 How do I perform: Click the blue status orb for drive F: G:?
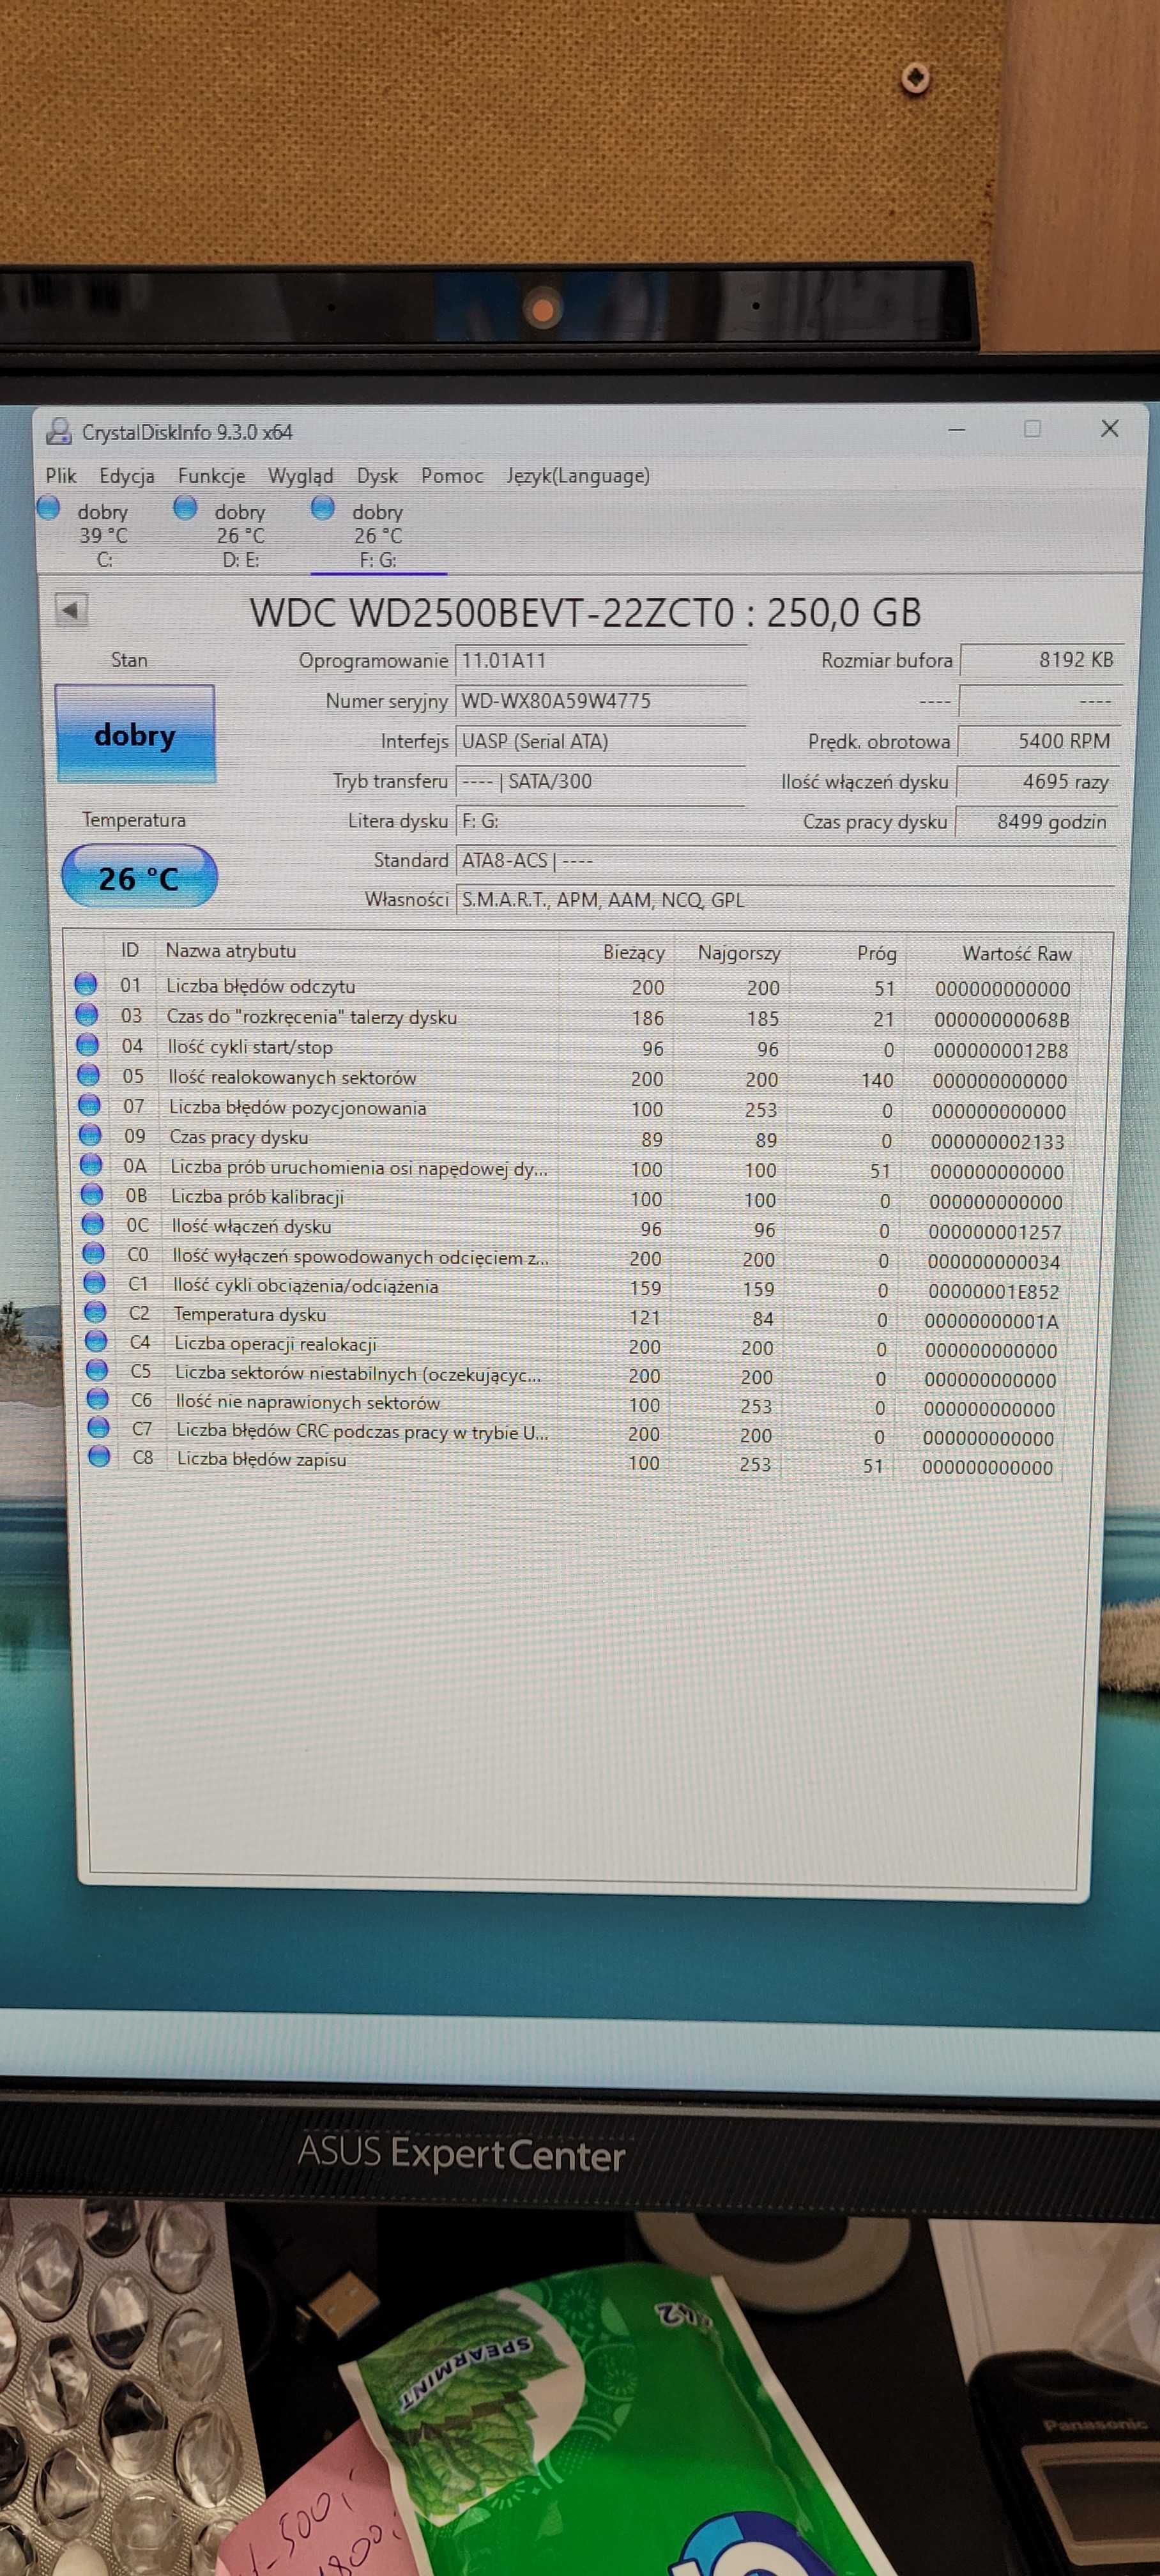click(322, 508)
